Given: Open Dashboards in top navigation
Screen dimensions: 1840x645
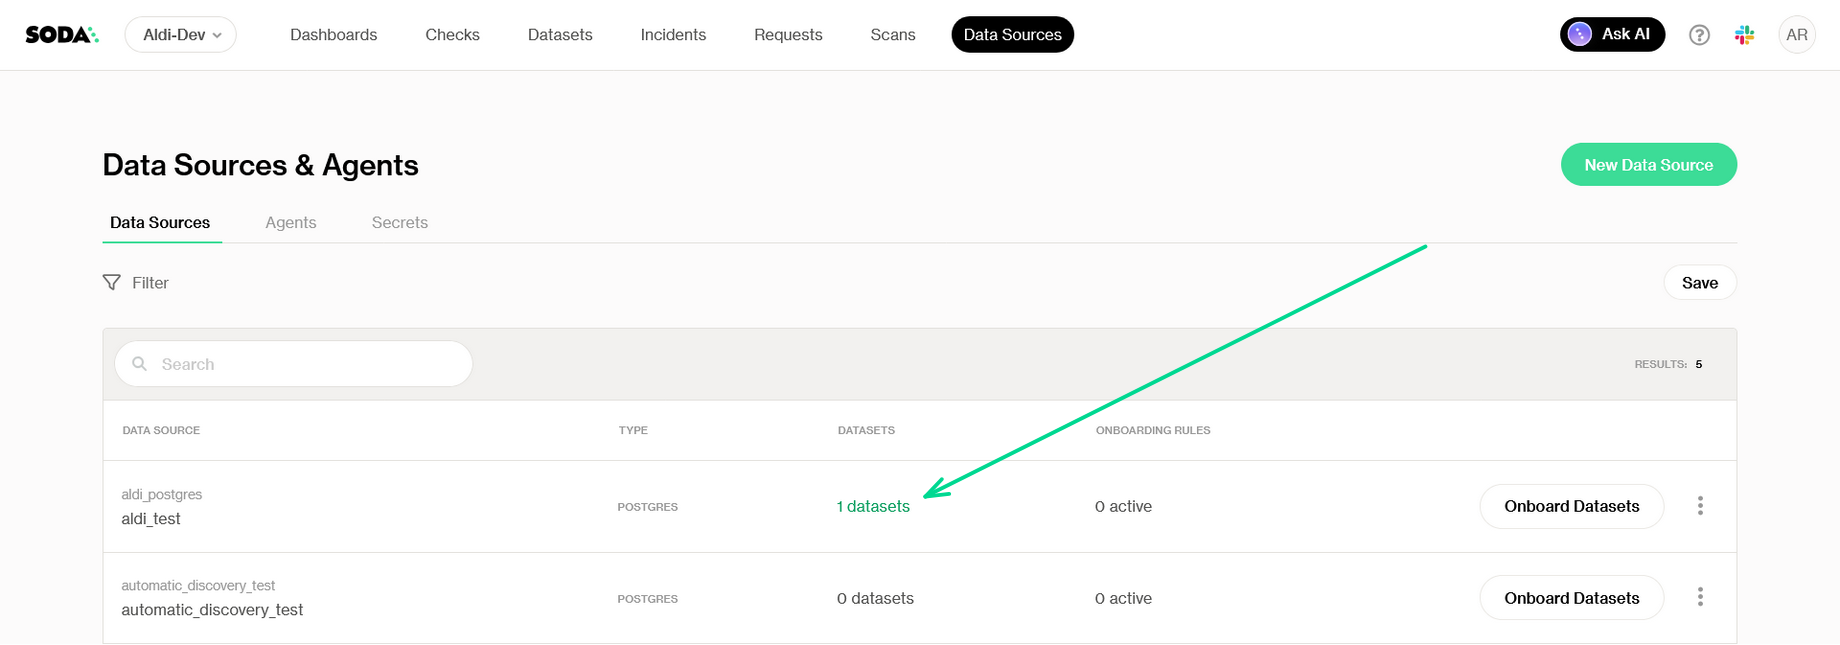Looking at the screenshot, I should pos(333,35).
